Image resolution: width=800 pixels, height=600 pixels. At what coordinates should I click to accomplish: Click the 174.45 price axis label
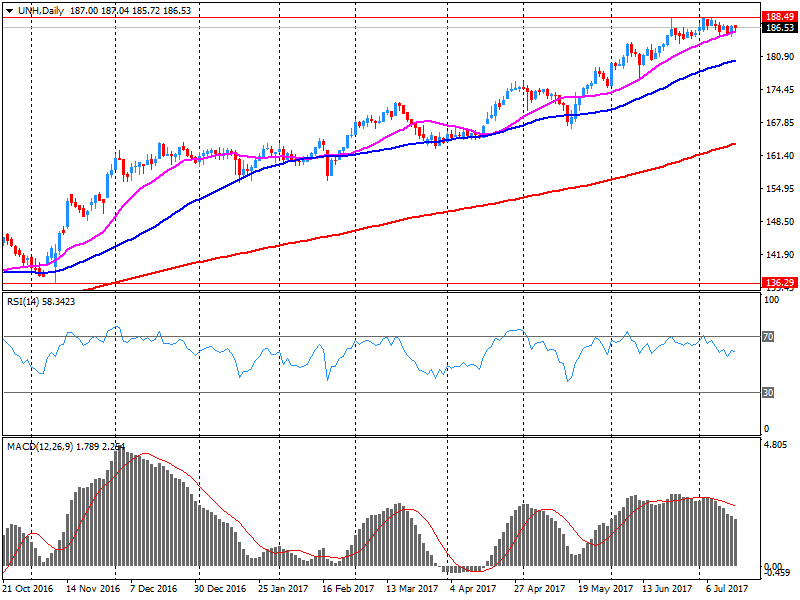pos(780,90)
